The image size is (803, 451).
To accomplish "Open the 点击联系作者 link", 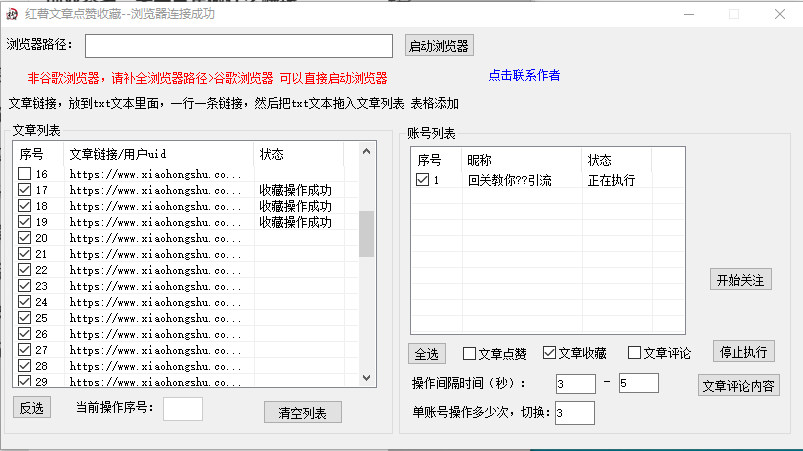I will pyautogui.click(x=524, y=76).
